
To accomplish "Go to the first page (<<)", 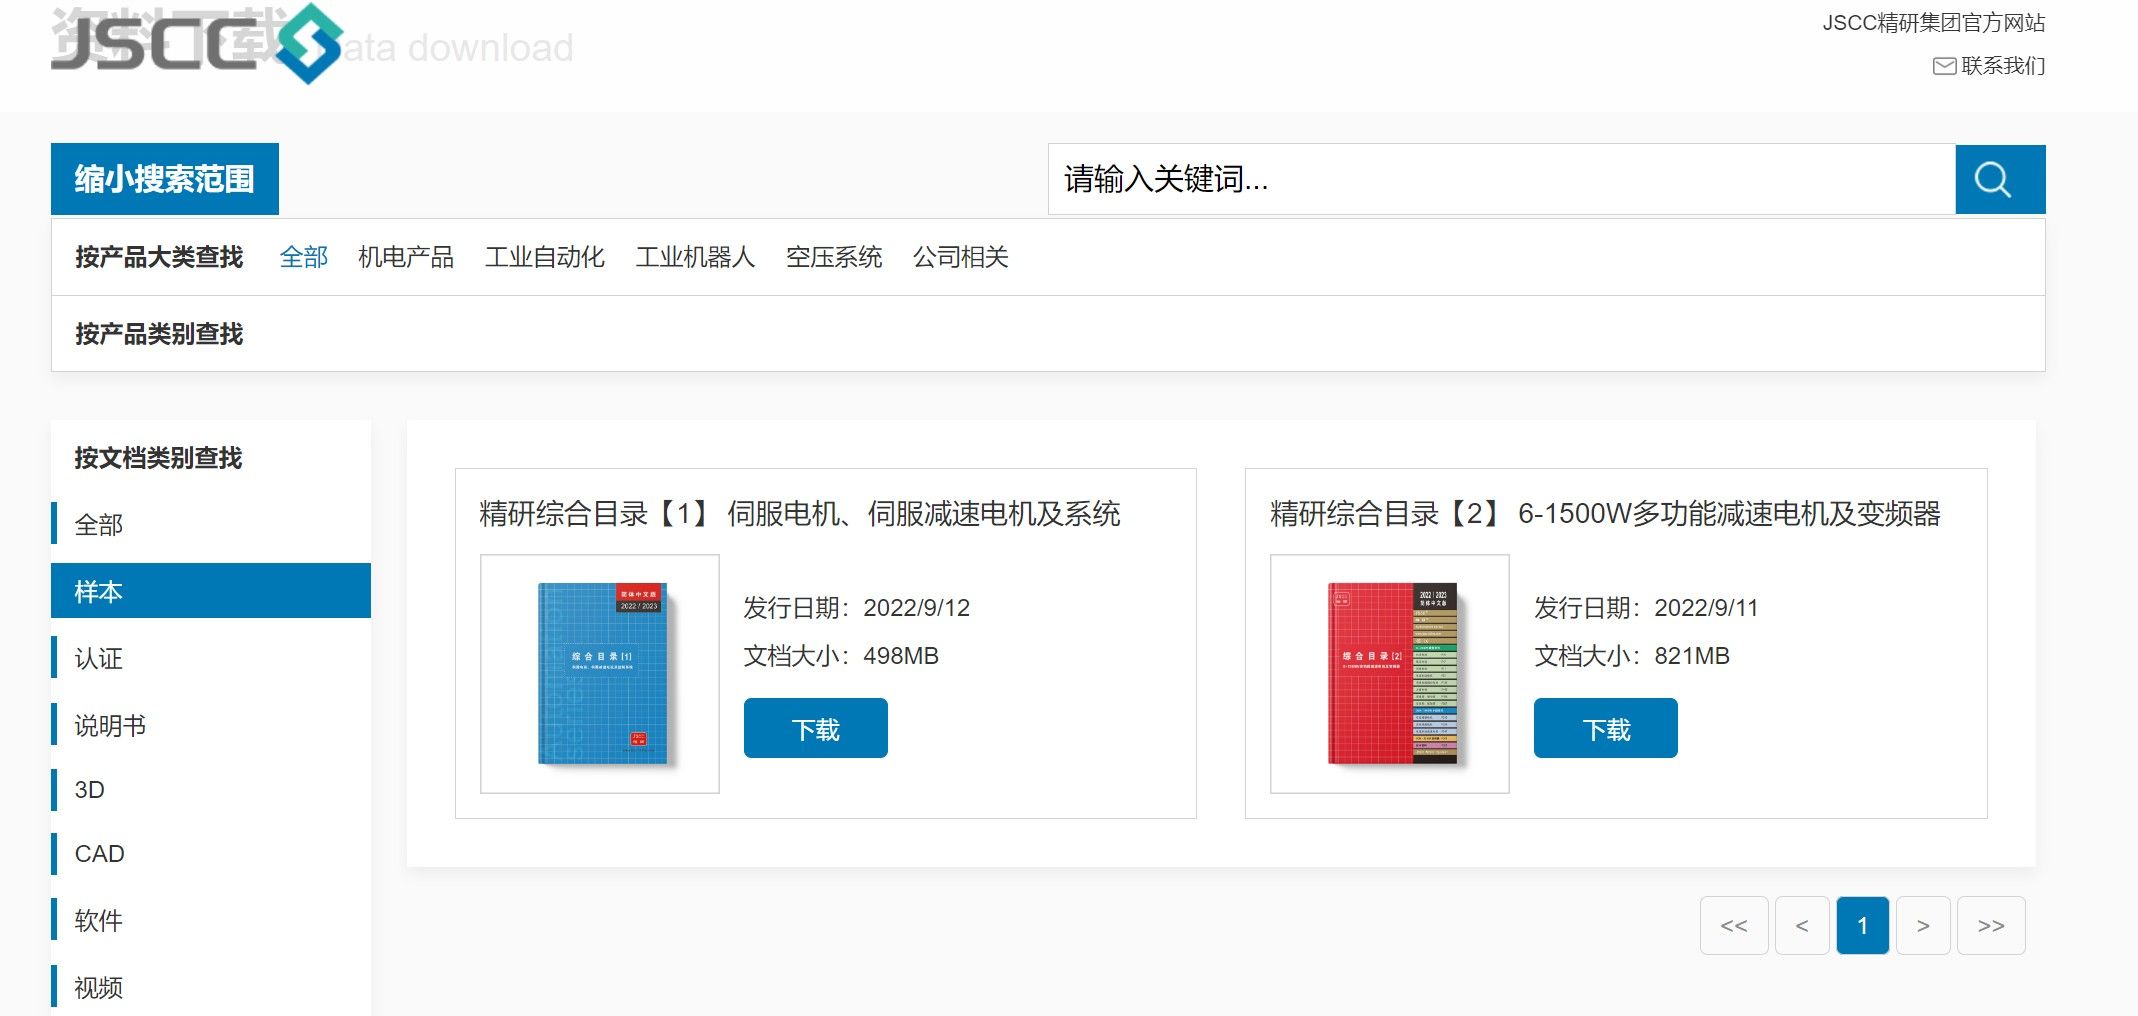I will (1733, 926).
